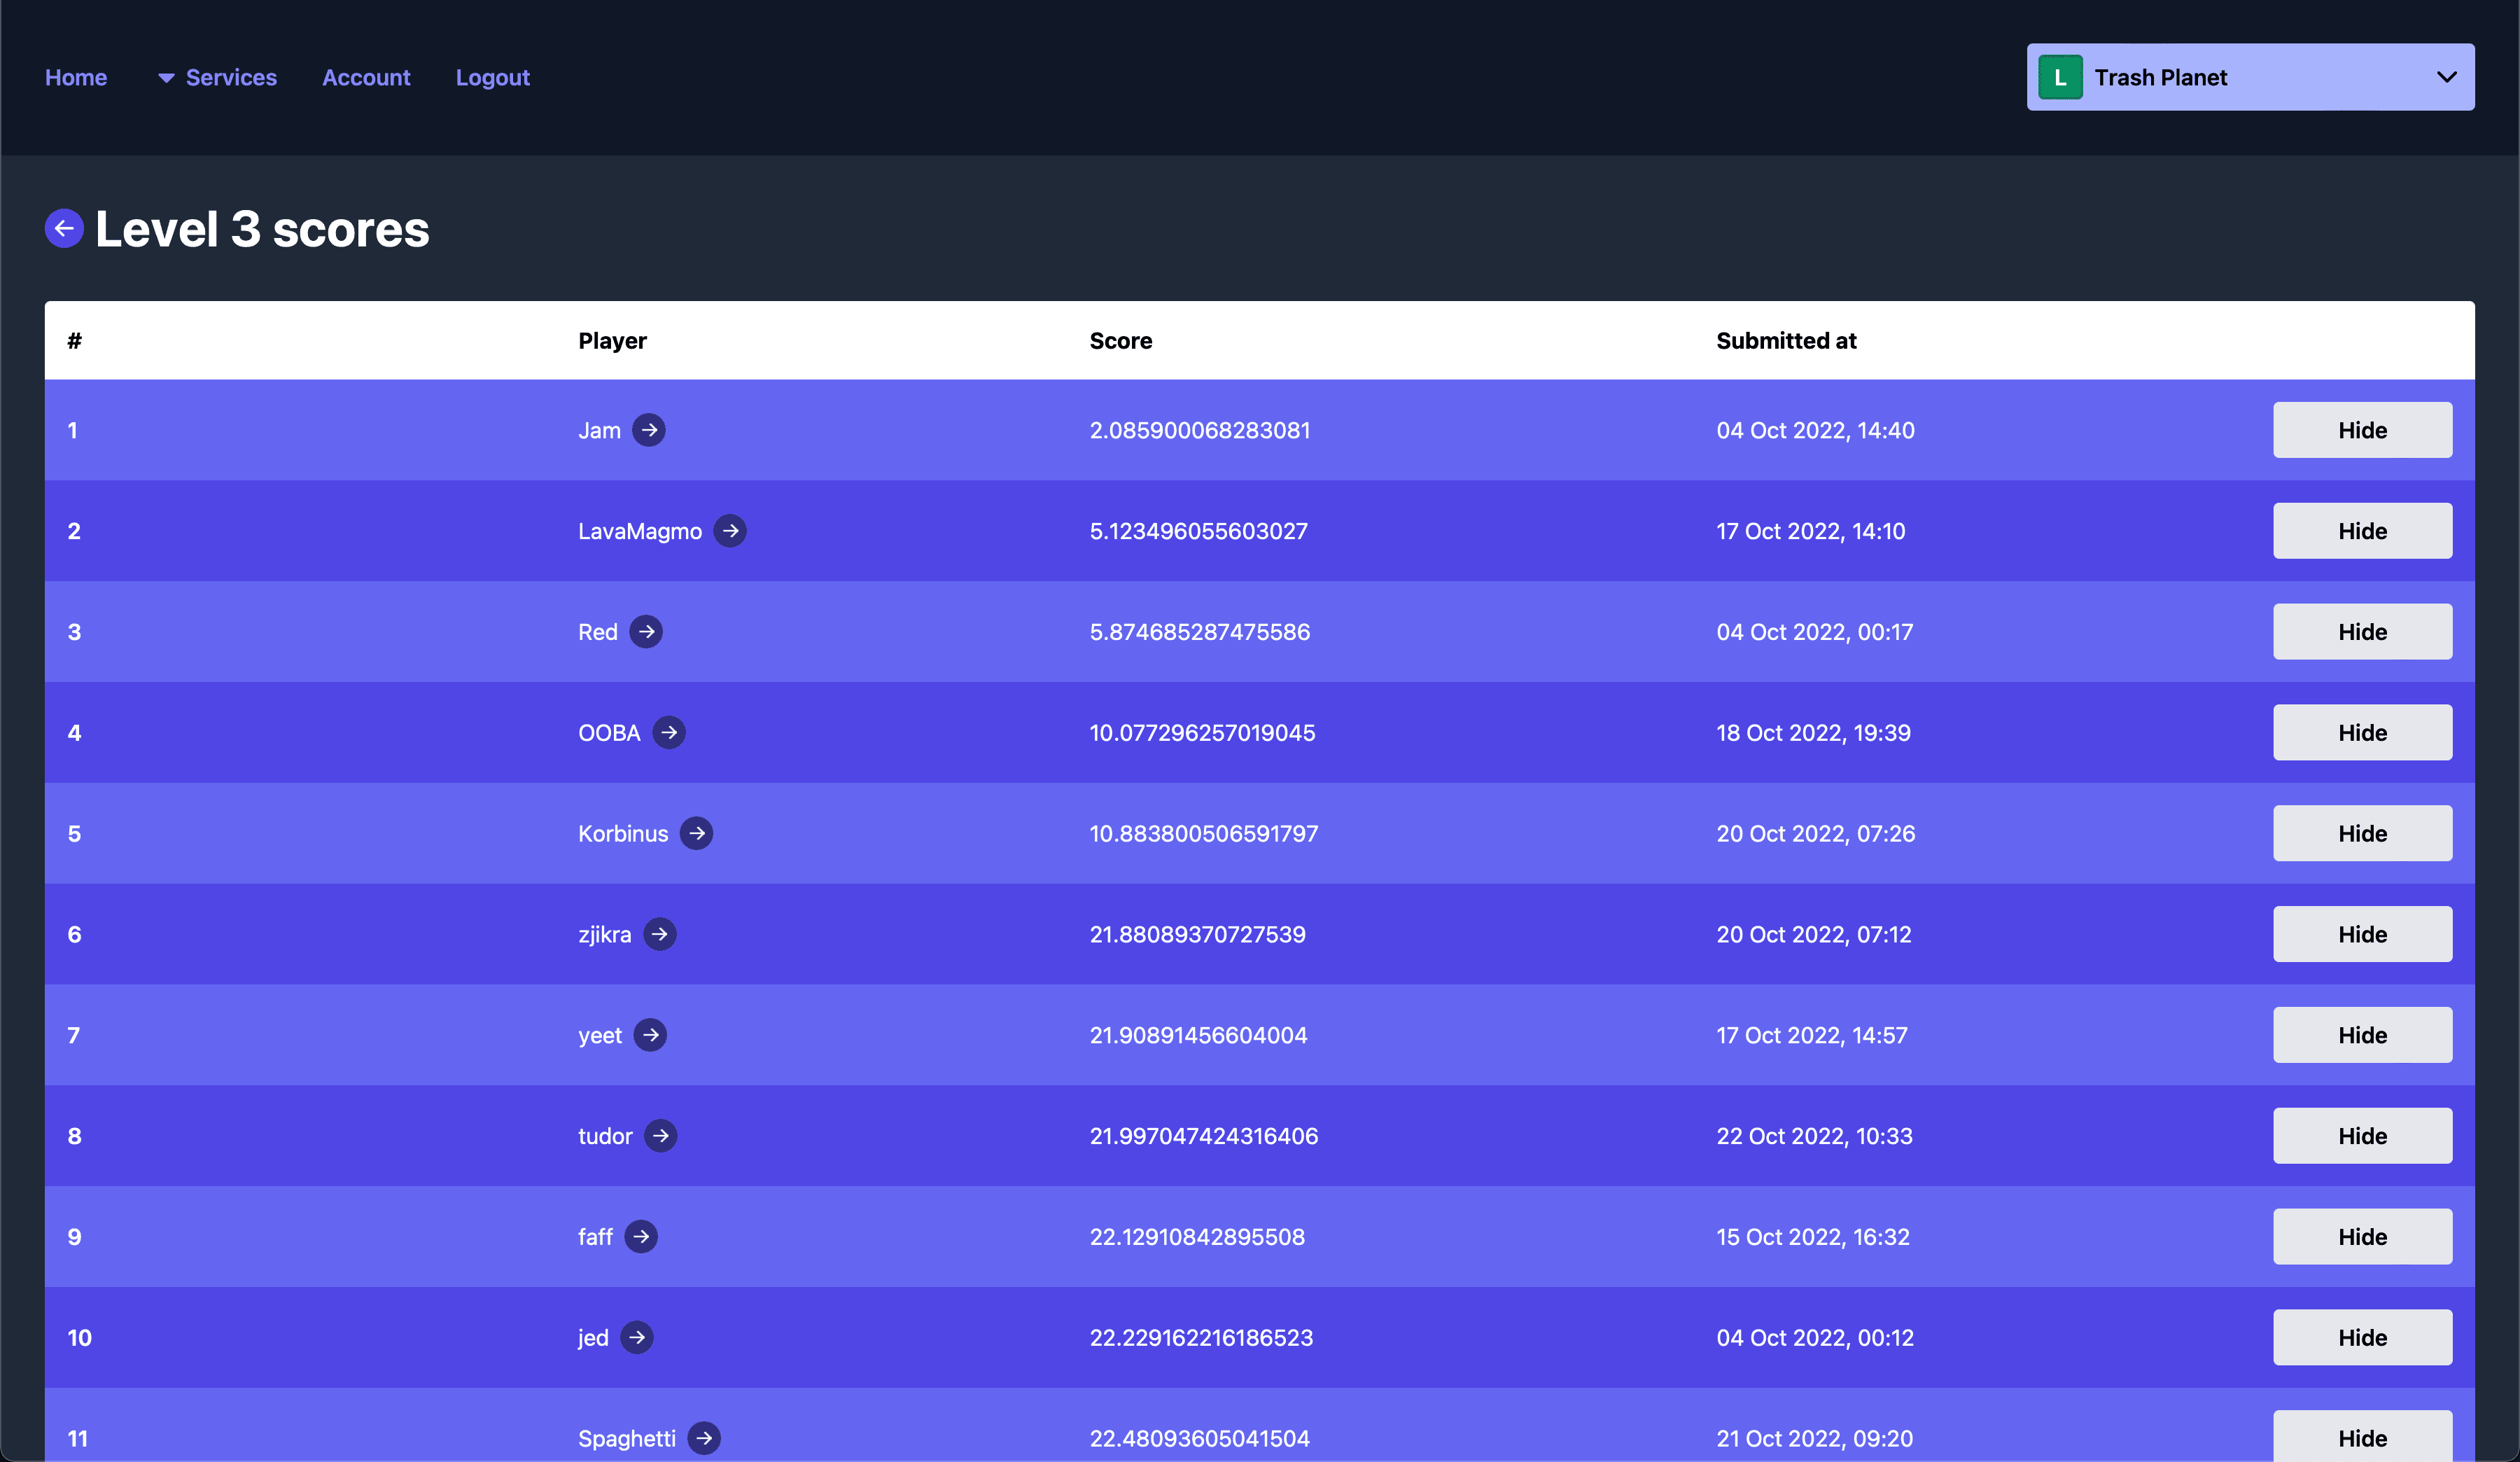Click the Logout button

click(492, 76)
